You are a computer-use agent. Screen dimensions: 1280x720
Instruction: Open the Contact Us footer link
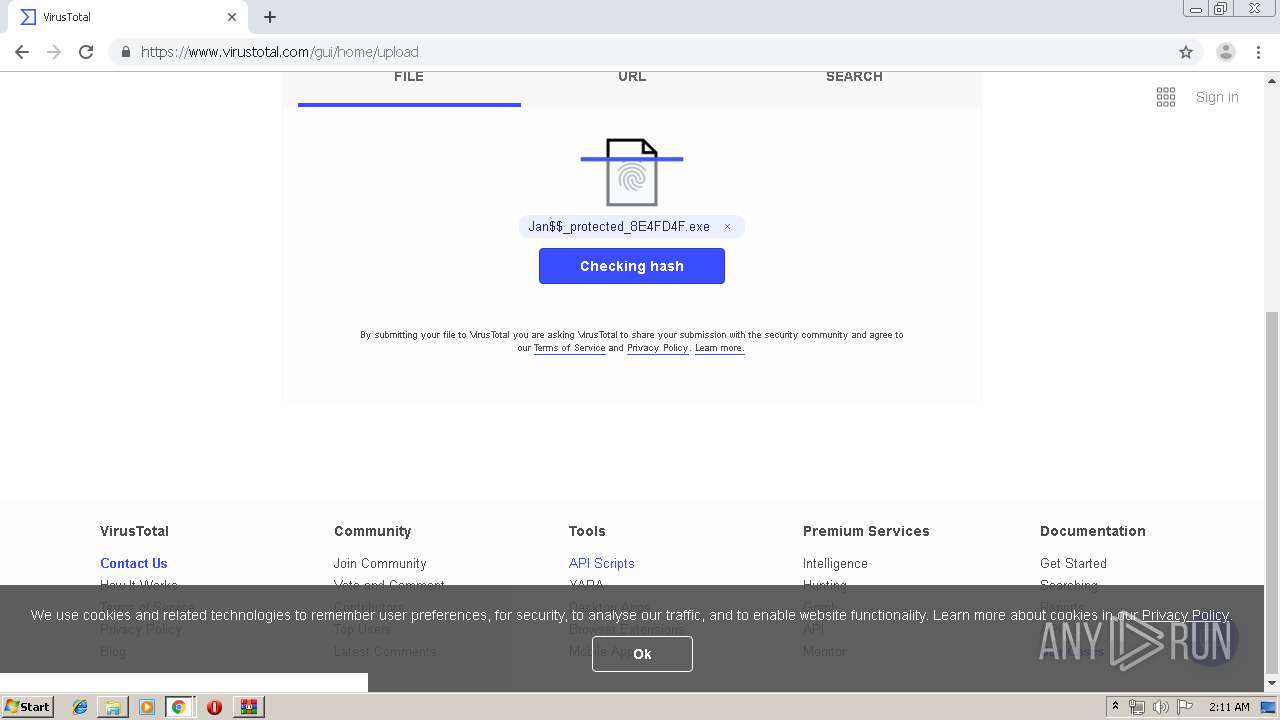(x=134, y=563)
